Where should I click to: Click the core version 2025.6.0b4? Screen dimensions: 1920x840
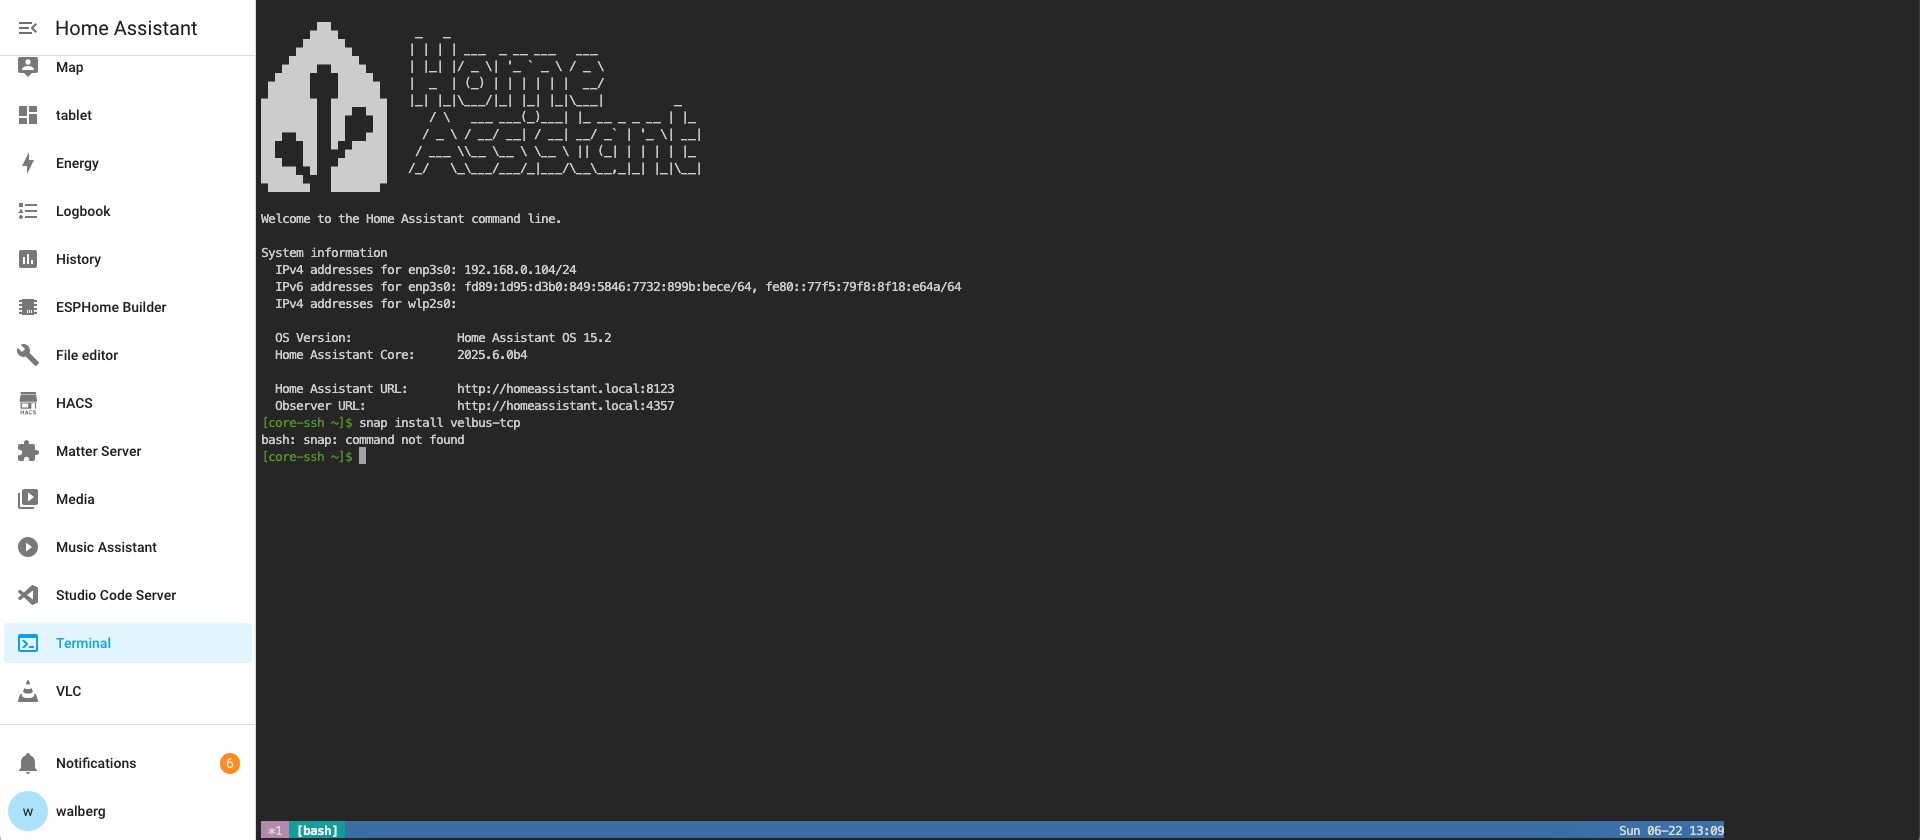pyautogui.click(x=492, y=354)
